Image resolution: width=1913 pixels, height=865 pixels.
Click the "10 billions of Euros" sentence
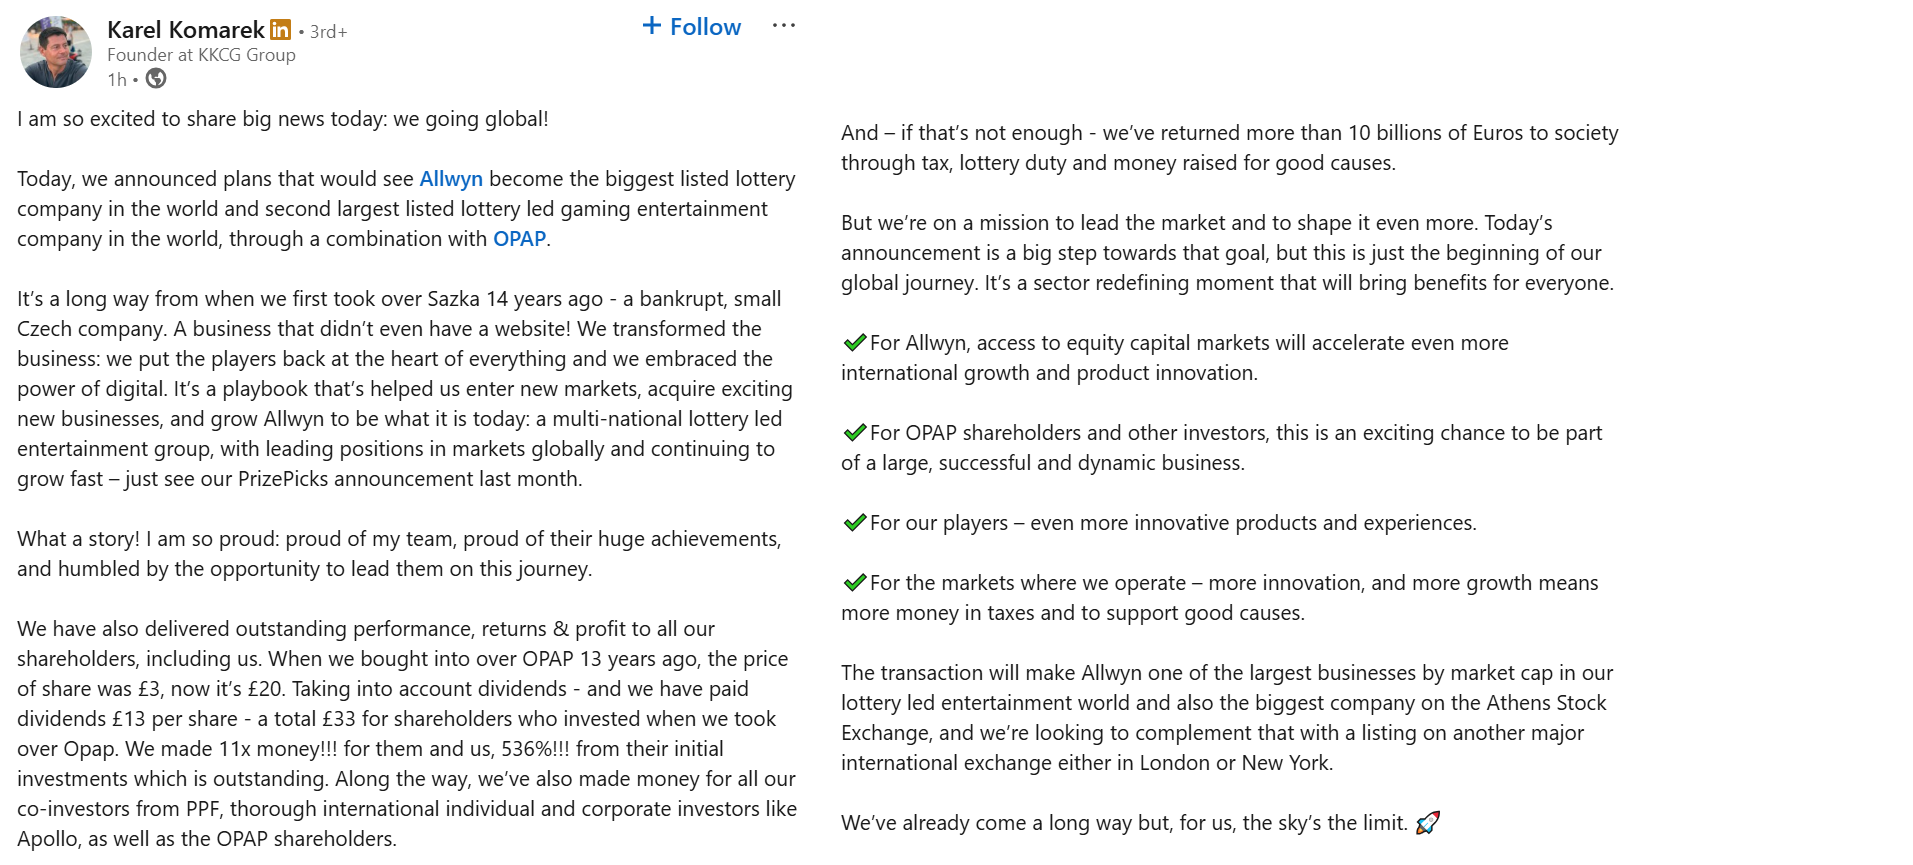(1229, 148)
